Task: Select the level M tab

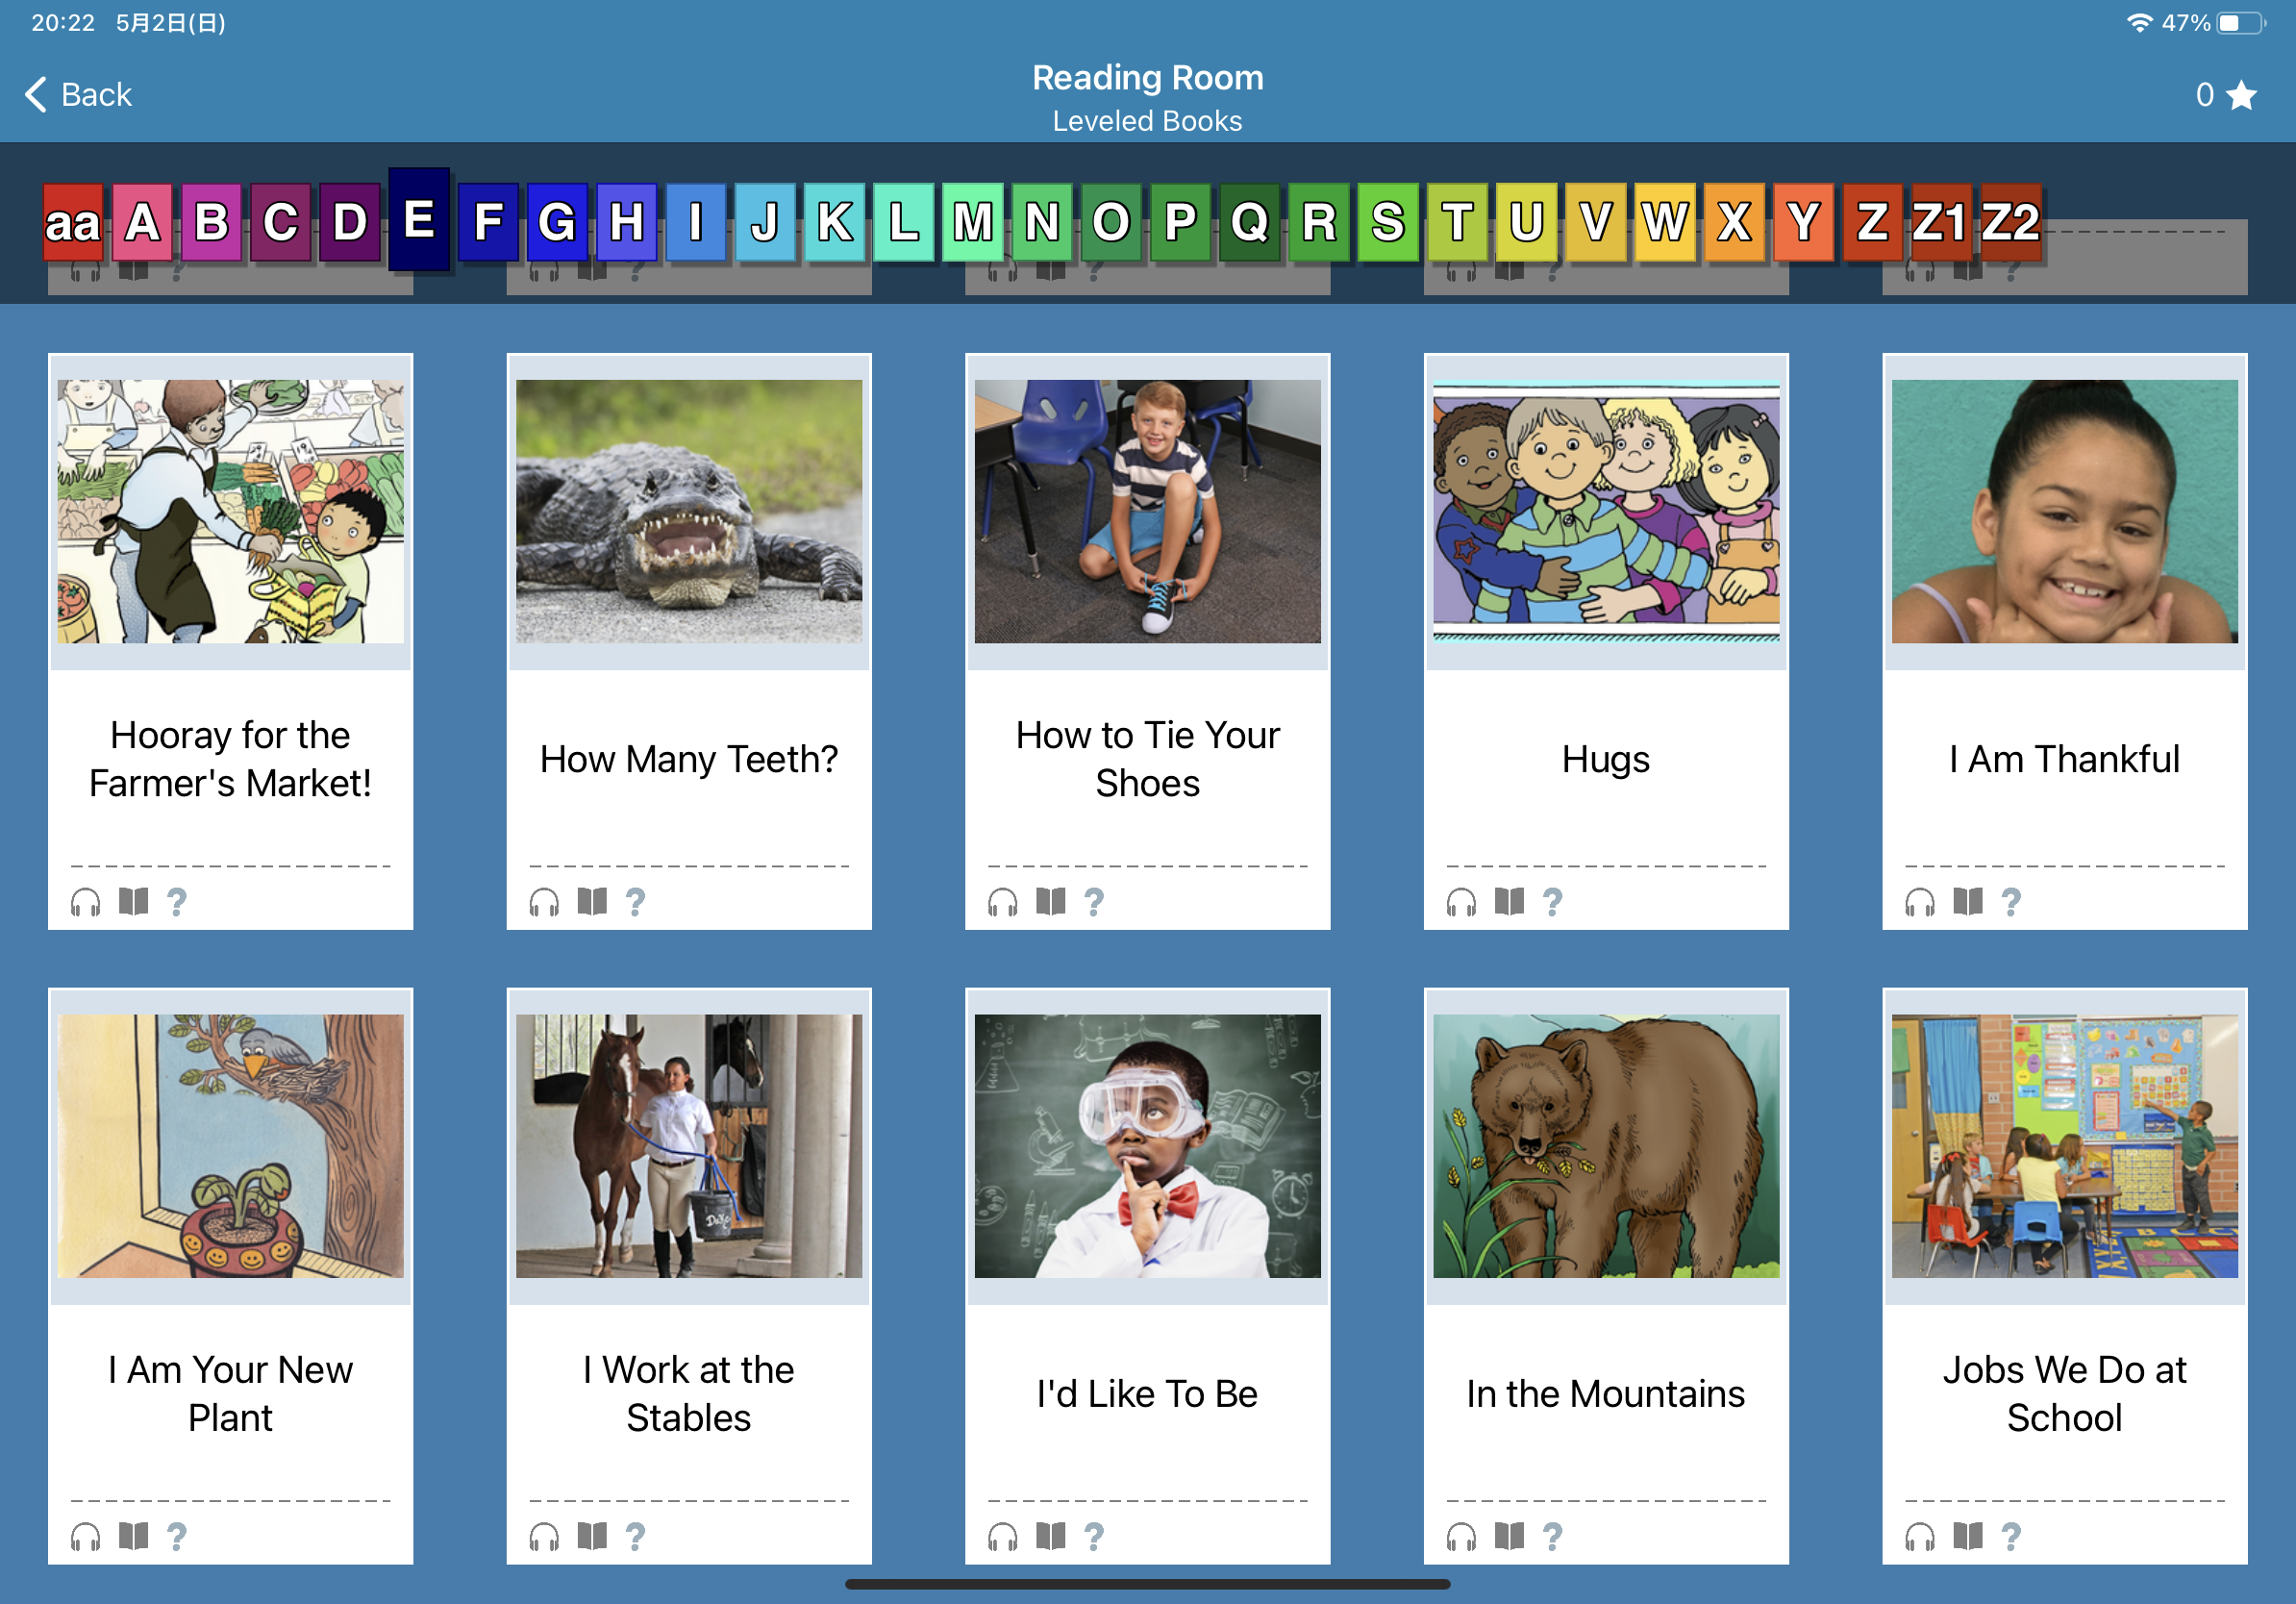Action: click(972, 222)
